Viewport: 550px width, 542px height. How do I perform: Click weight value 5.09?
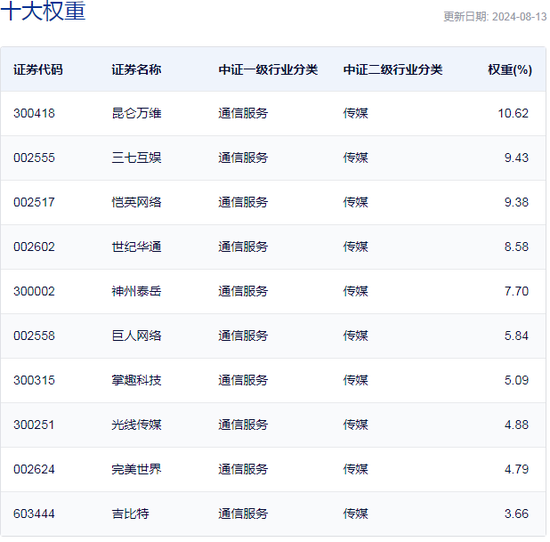[516, 381]
